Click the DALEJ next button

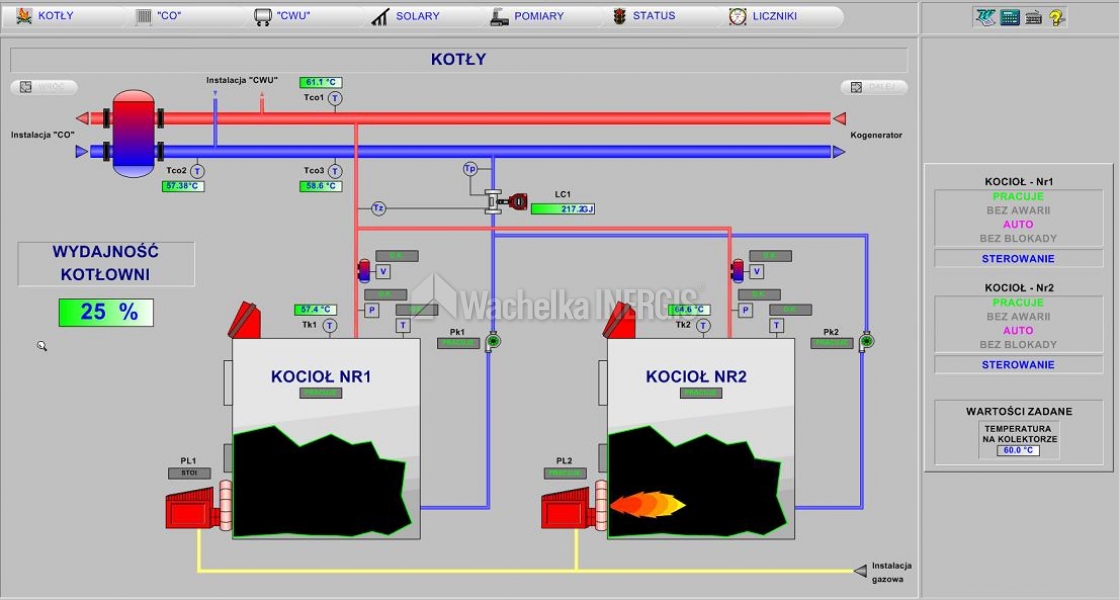874,87
